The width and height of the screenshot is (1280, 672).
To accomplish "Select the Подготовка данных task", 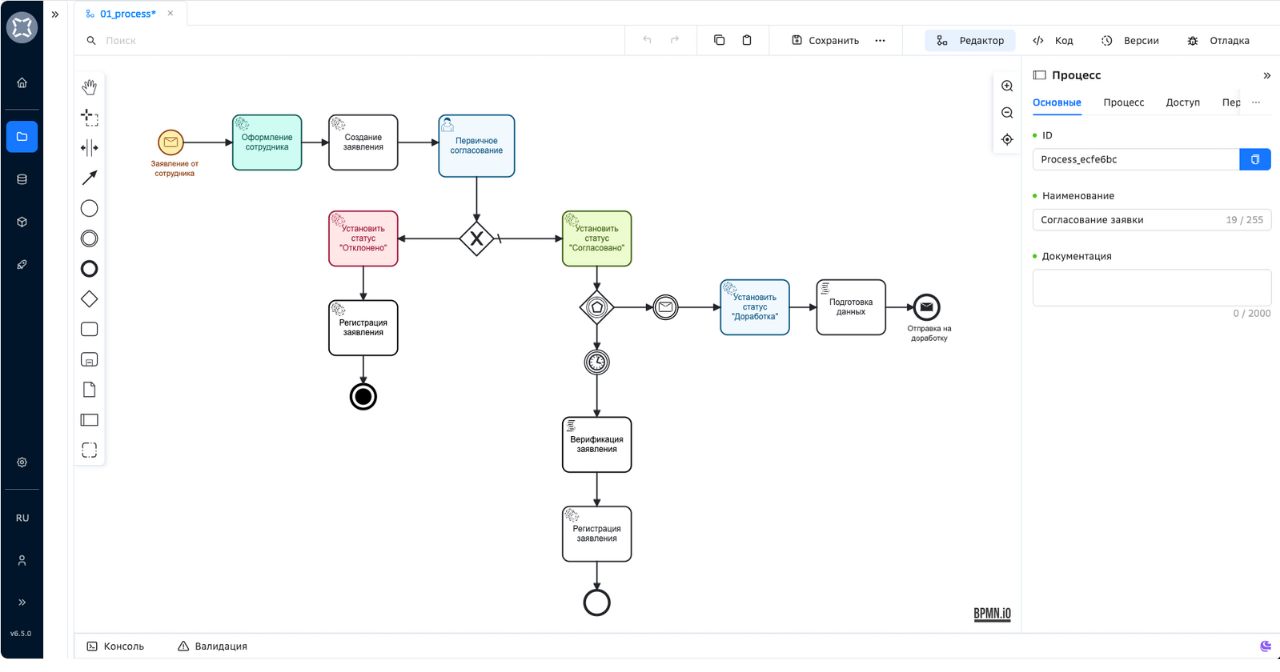I will tap(851, 307).
